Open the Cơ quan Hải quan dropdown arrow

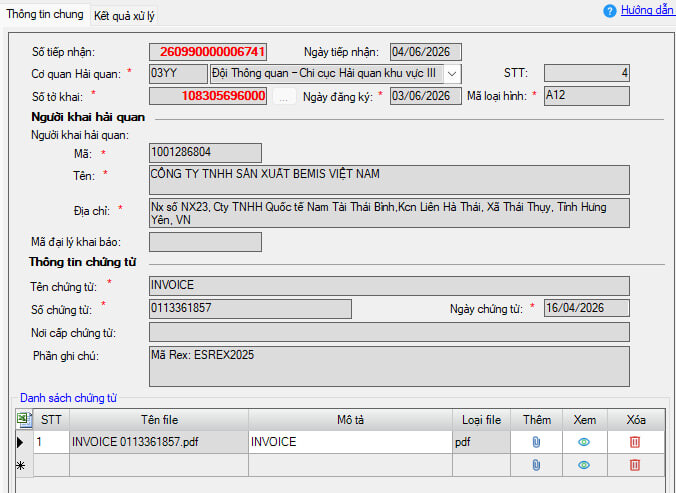pyautogui.click(x=452, y=74)
